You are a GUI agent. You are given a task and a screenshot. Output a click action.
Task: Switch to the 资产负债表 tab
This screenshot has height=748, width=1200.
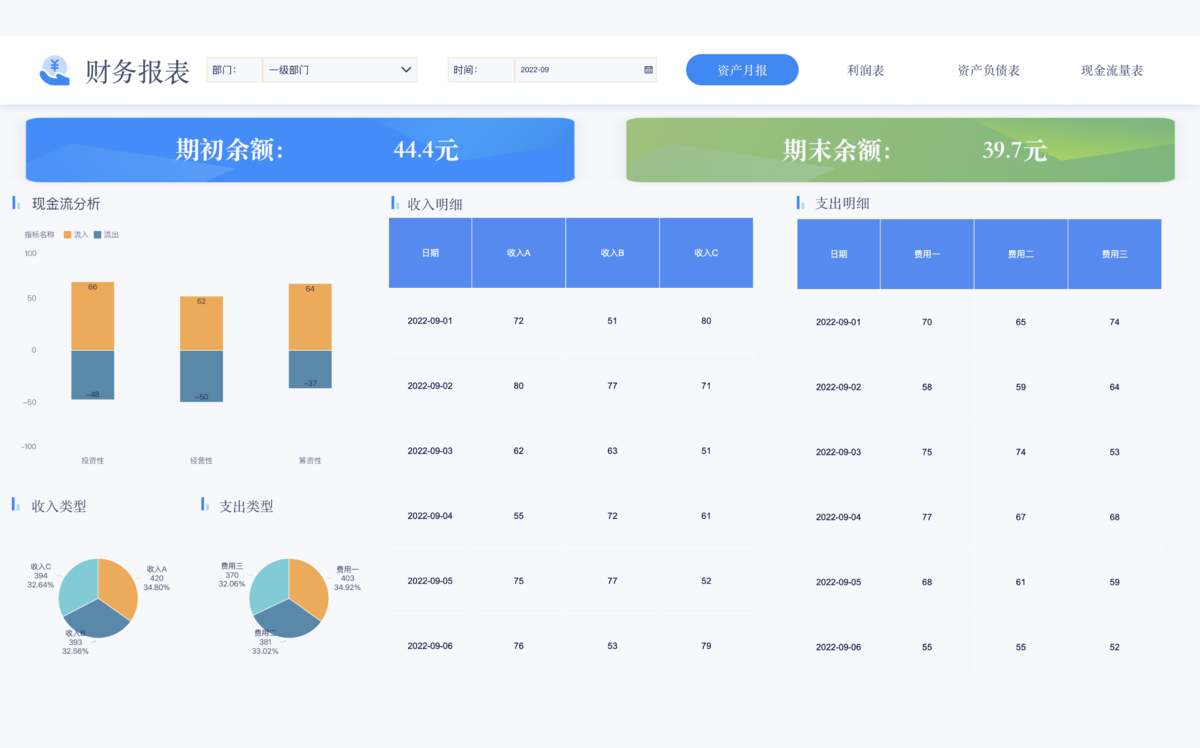coord(988,70)
